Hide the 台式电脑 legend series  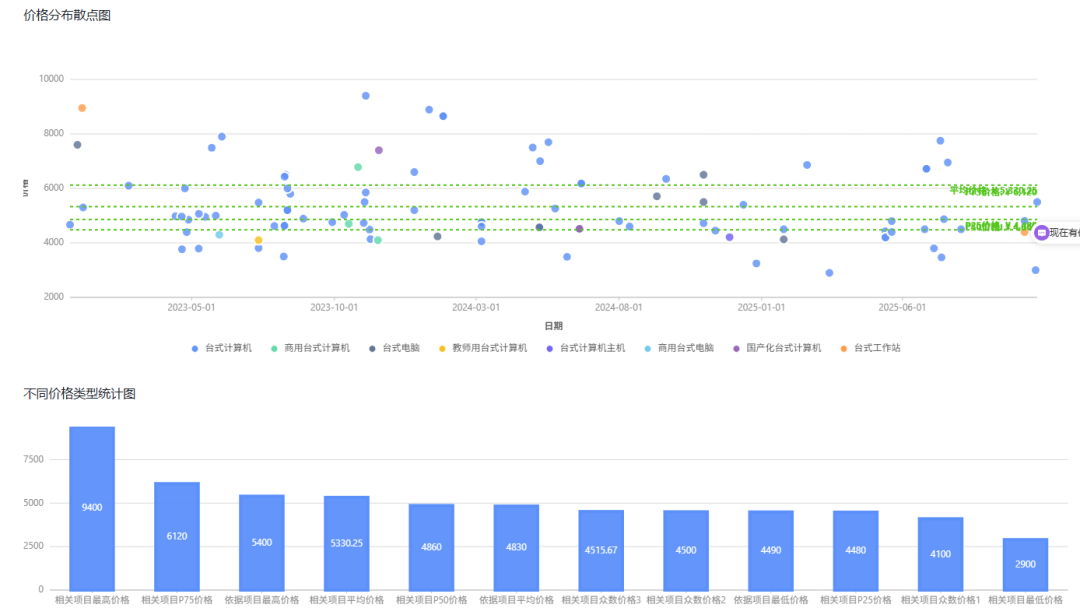(x=393, y=348)
